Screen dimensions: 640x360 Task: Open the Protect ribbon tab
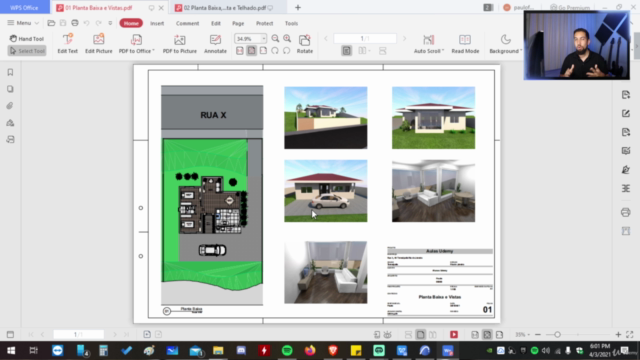(264, 23)
